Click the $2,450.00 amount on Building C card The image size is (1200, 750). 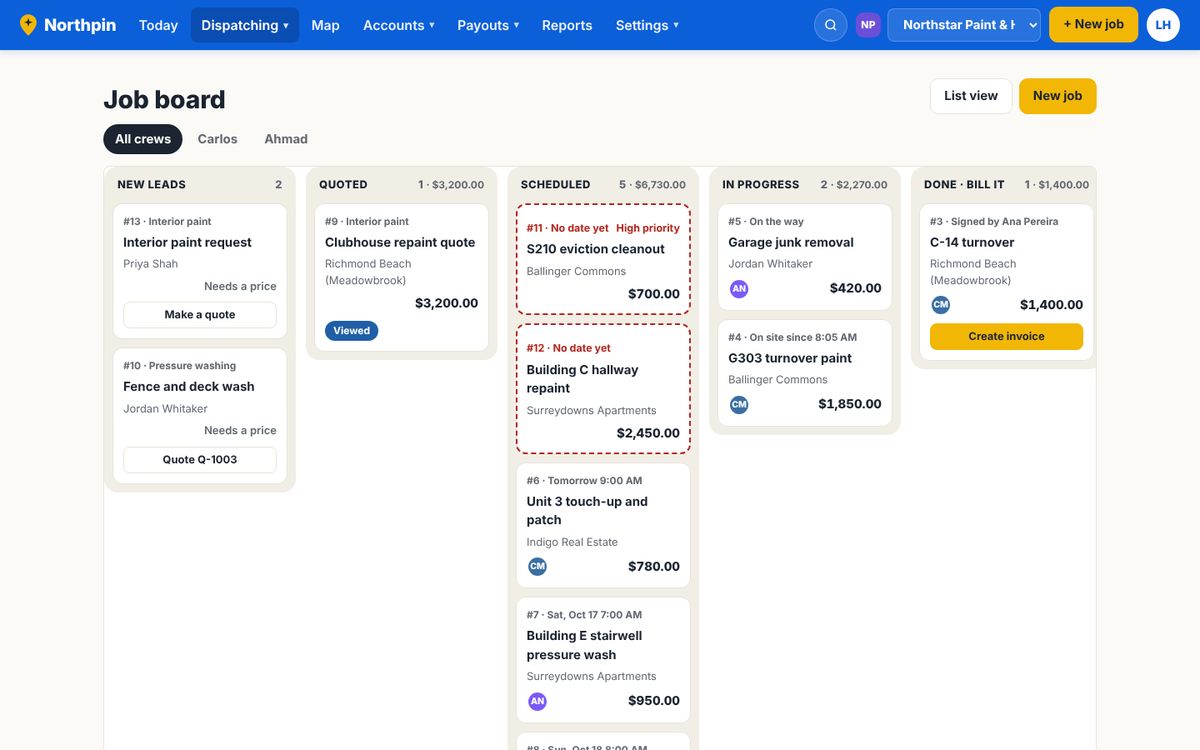click(x=648, y=433)
